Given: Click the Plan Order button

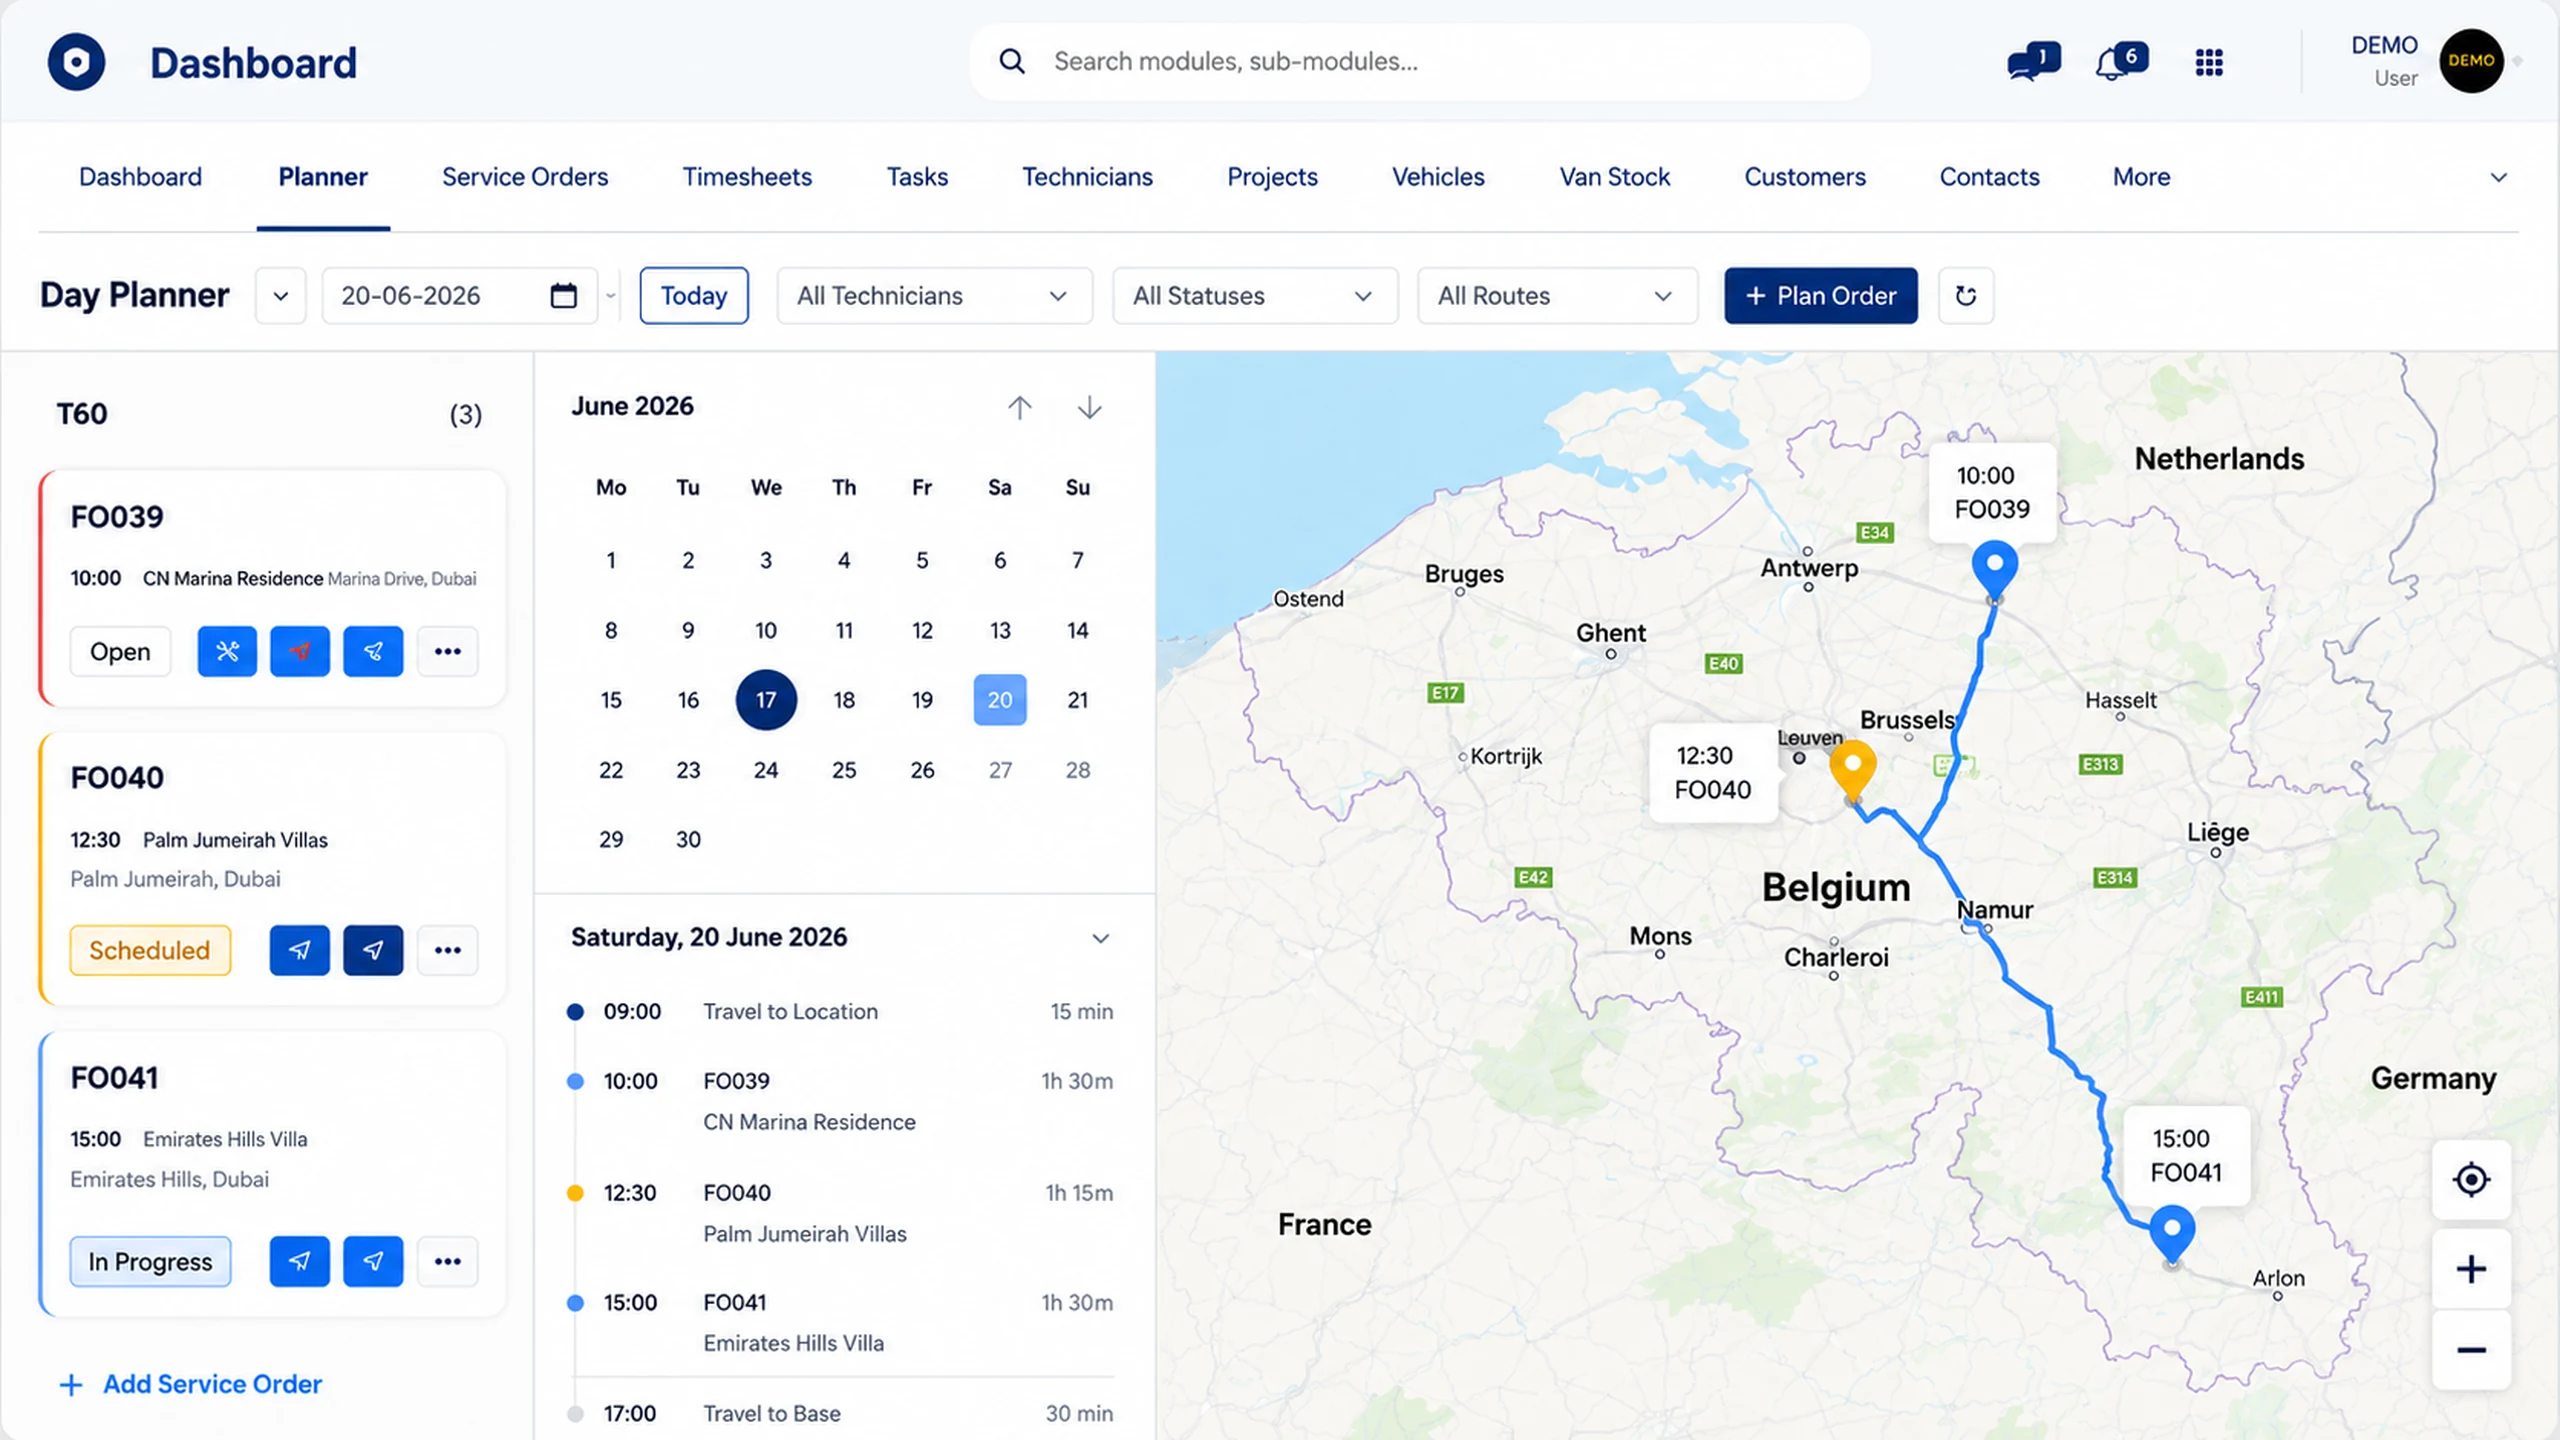Looking at the screenshot, I should 1821,295.
